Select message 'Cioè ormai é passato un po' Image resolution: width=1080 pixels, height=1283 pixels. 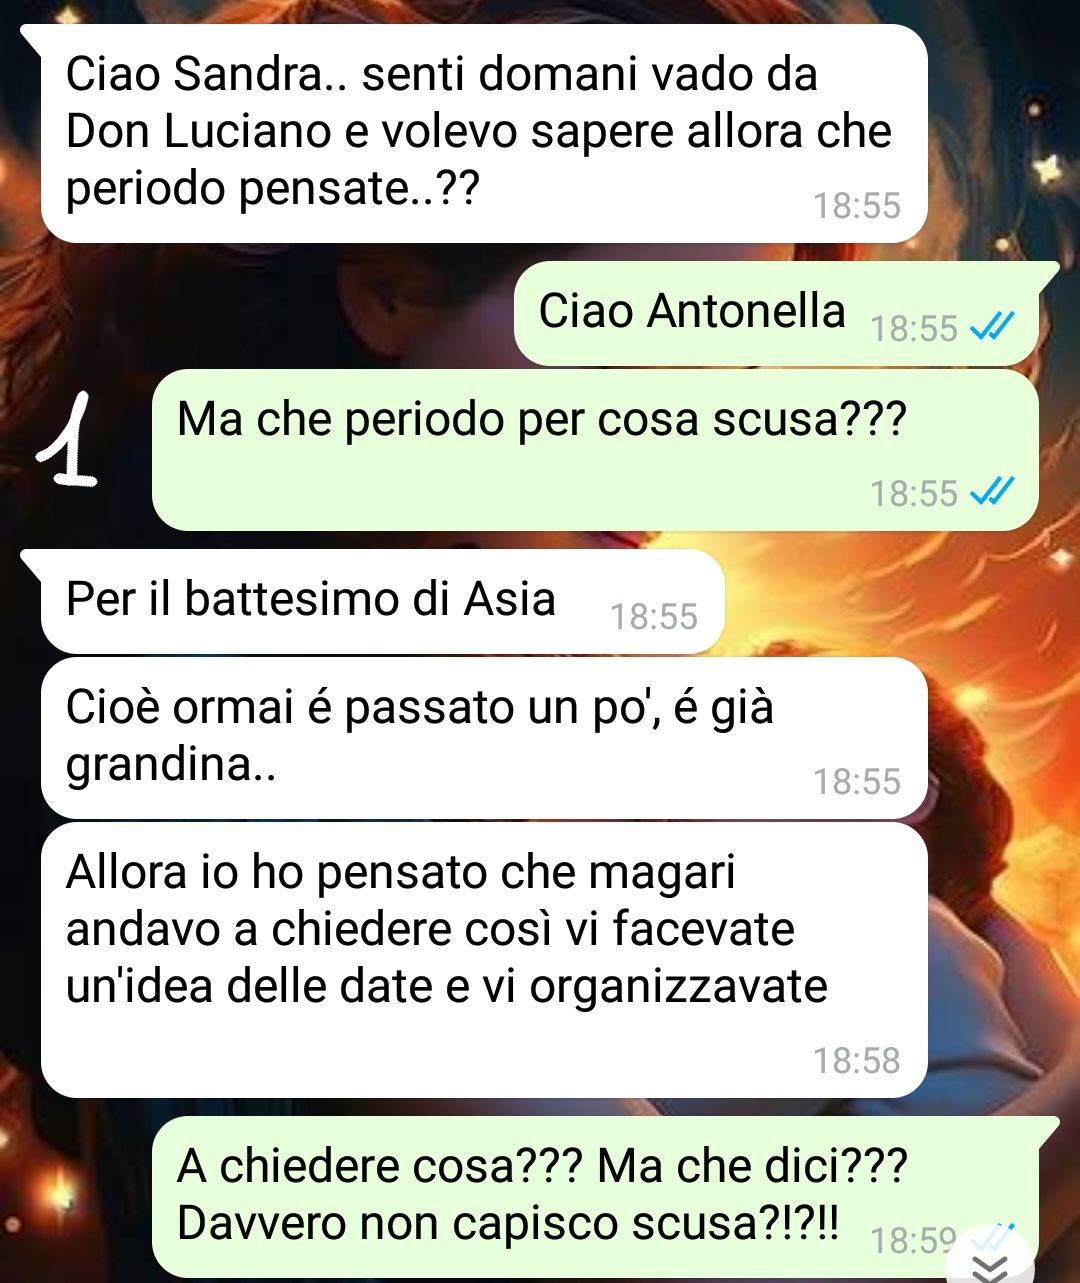point(484,738)
